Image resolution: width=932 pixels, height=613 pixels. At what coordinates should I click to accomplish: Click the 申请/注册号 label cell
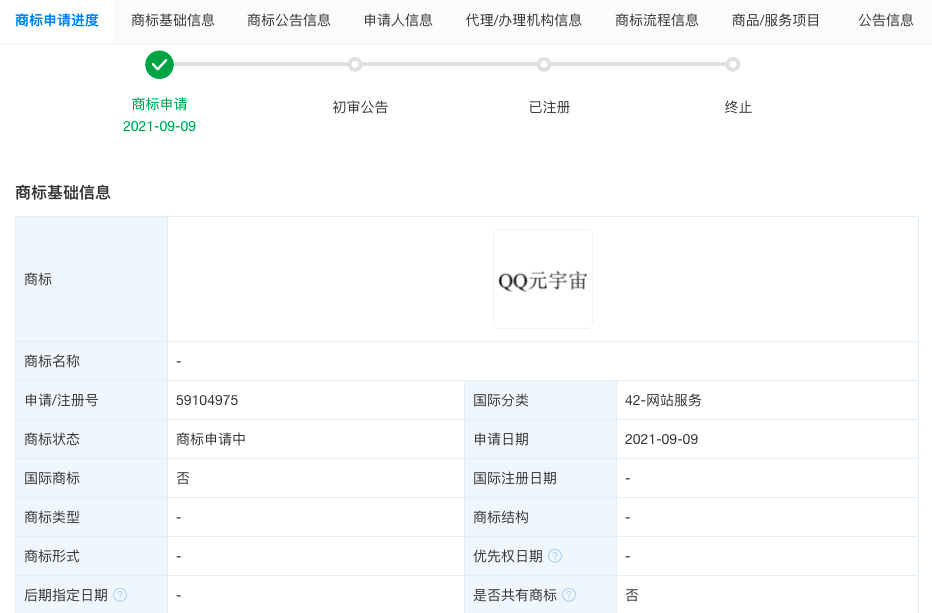click(92, 400)
